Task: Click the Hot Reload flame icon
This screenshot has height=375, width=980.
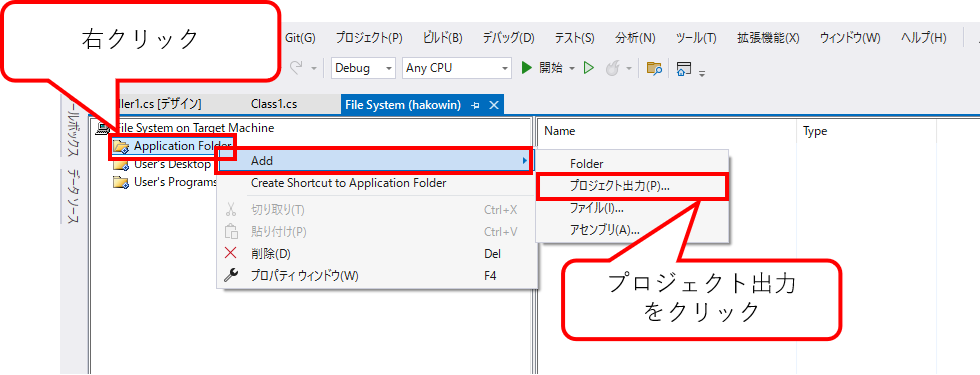Action: [612, 68]
